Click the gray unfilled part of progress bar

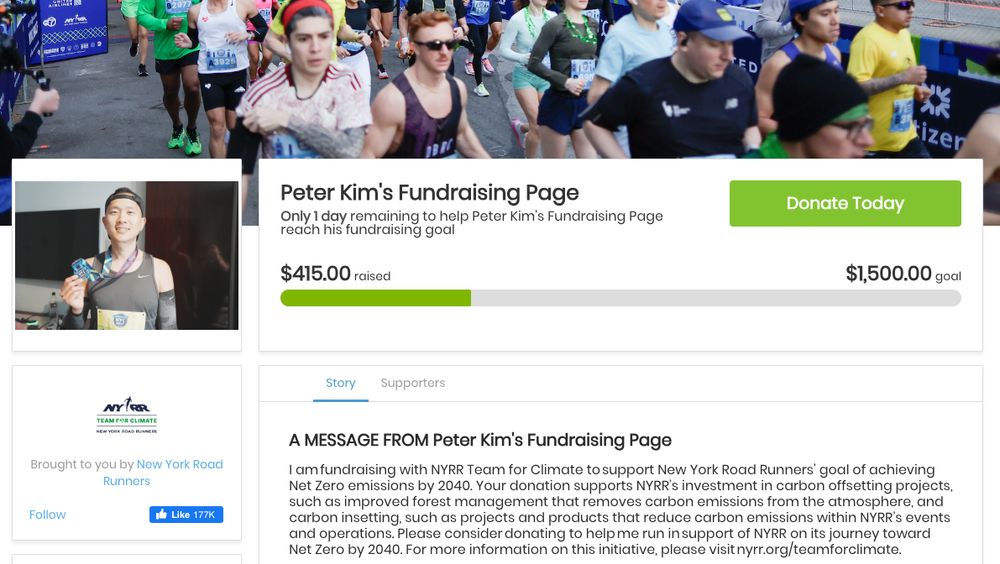716,298
